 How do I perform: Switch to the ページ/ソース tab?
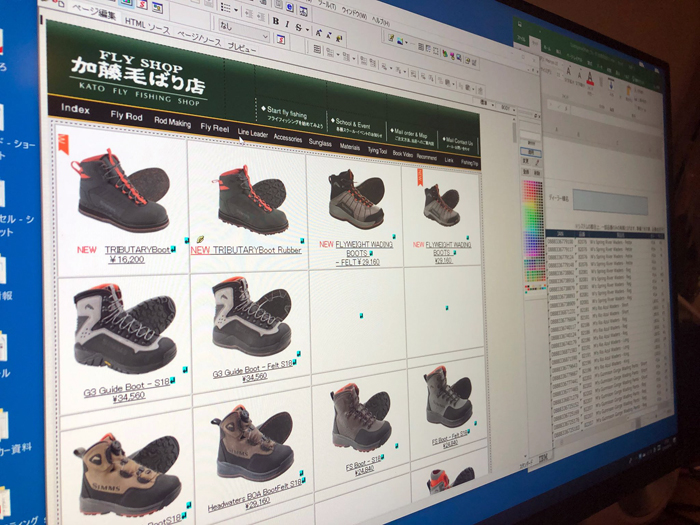pyautogui.click(x=199, y=38)
